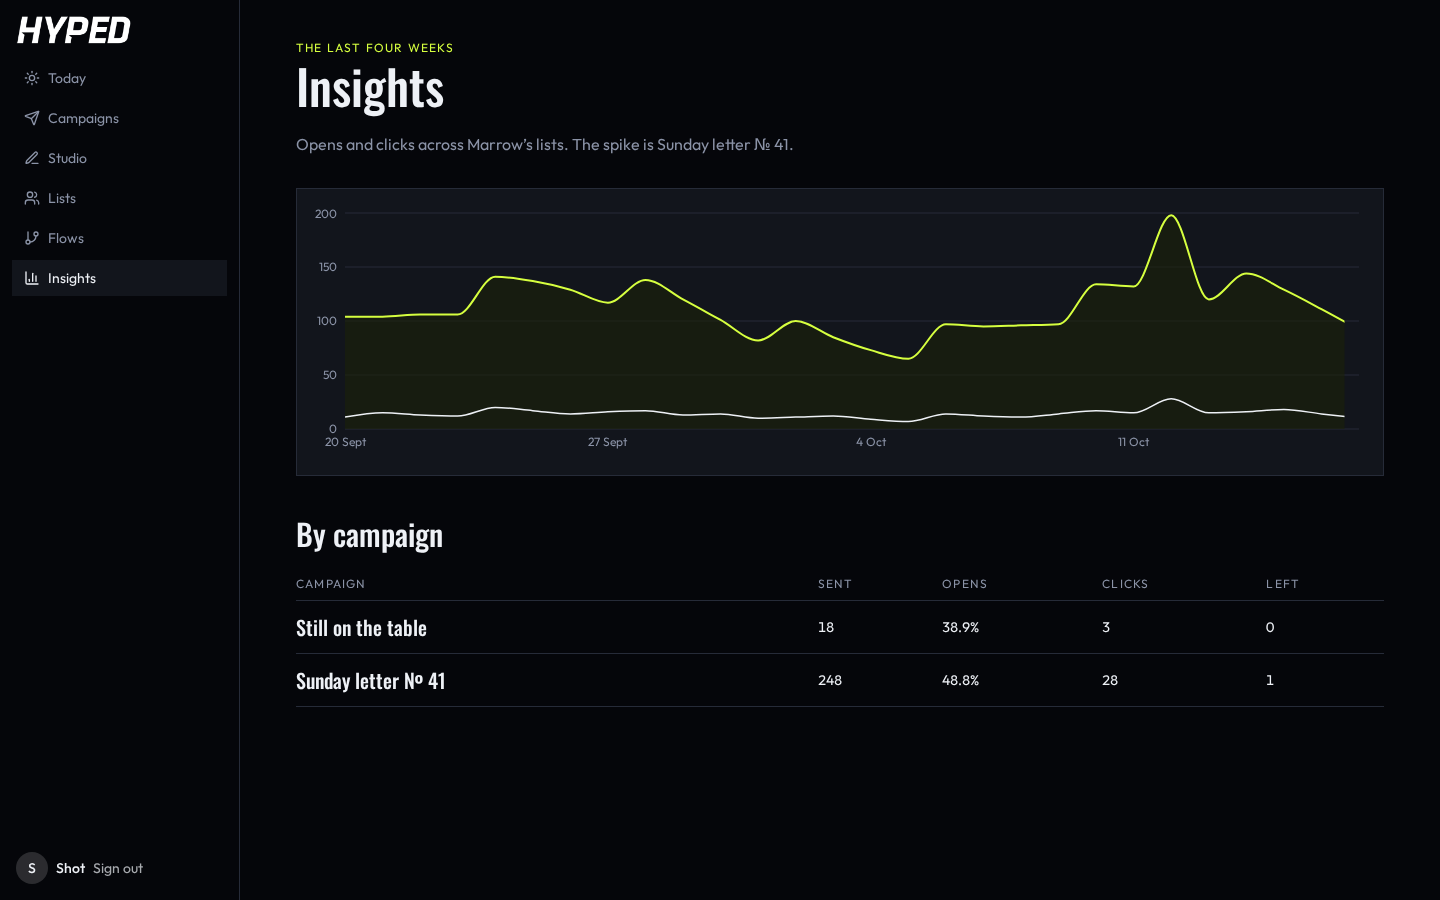Click the '20 Sept' axis label
1440x900 pixels.
(x=346, y=442)
